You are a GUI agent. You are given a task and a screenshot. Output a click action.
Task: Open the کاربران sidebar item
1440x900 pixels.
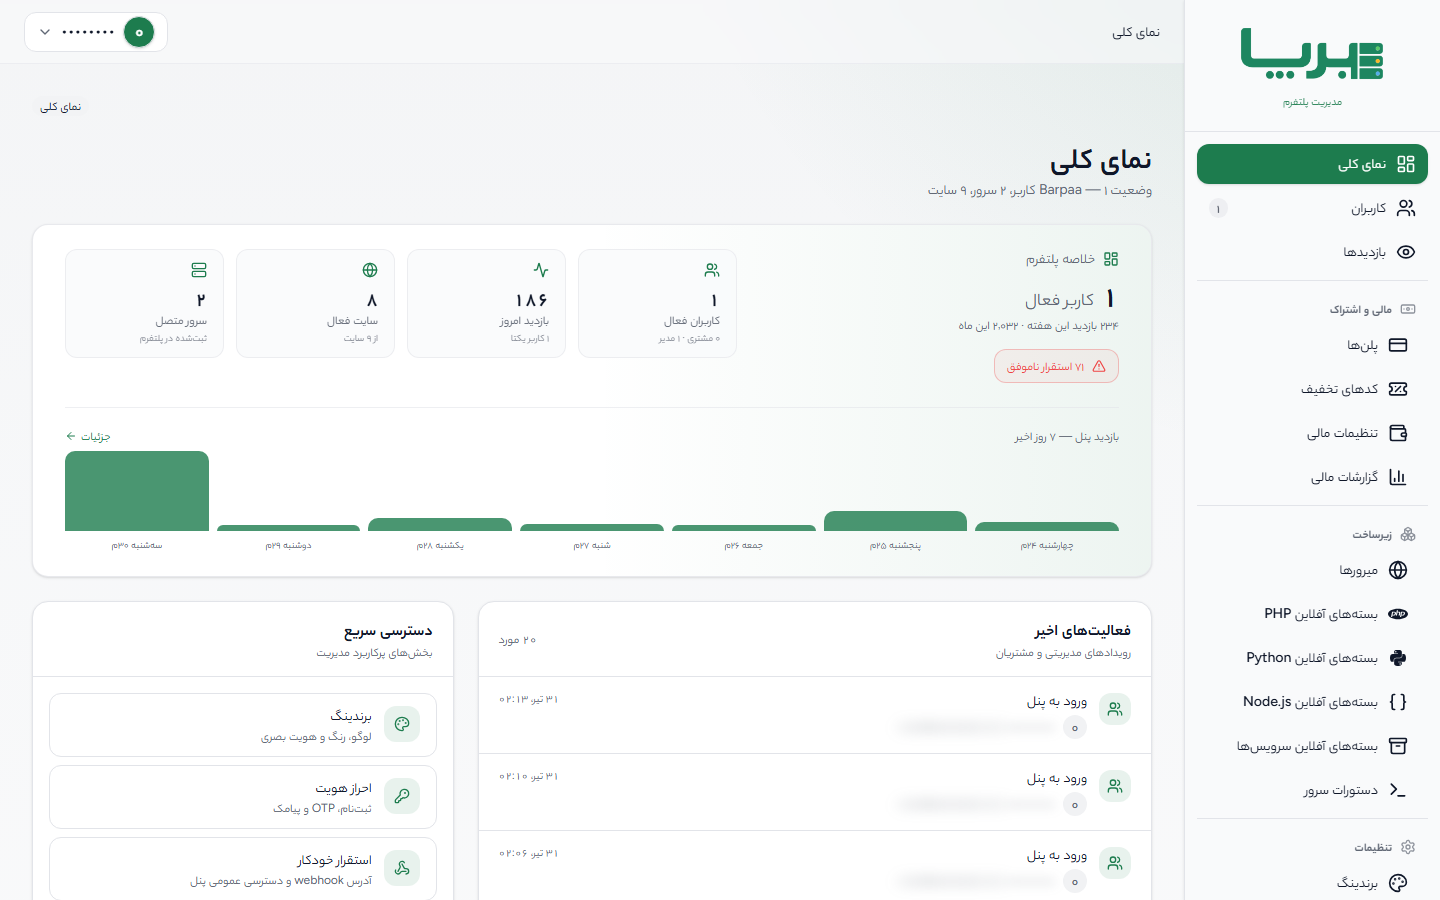(x=1312, y=208)
